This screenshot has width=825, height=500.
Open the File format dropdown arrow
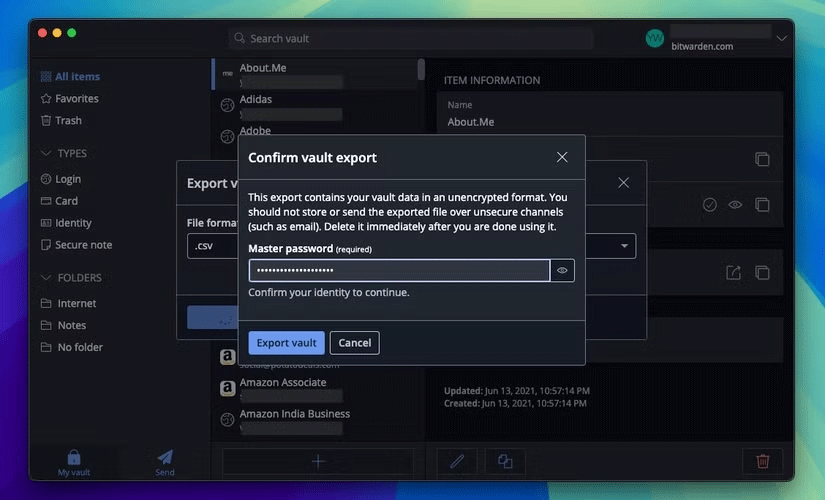[x=624, y=246]
